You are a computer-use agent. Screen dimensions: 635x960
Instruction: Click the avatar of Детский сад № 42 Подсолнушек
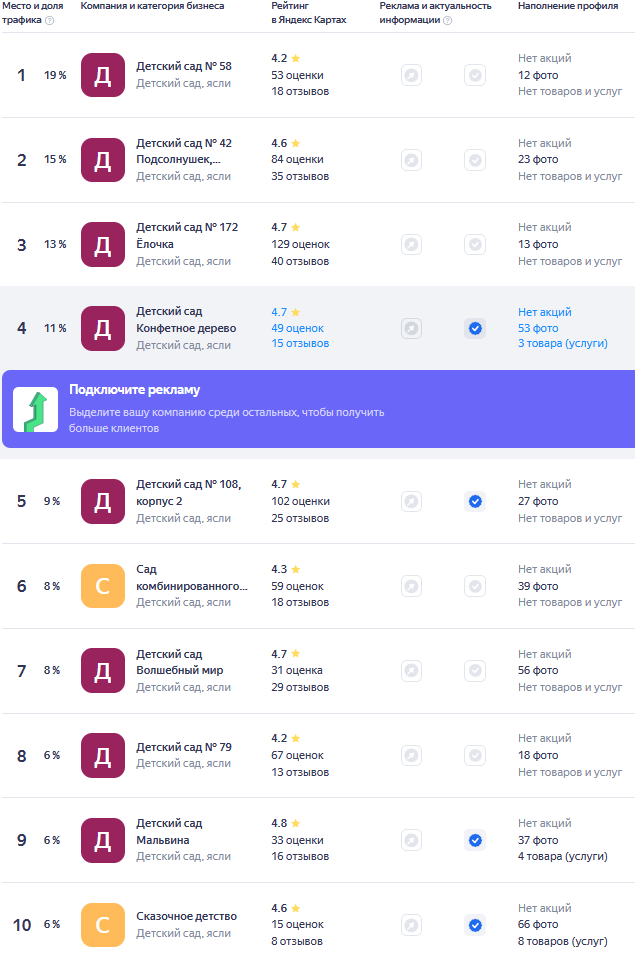pos(103,160)
